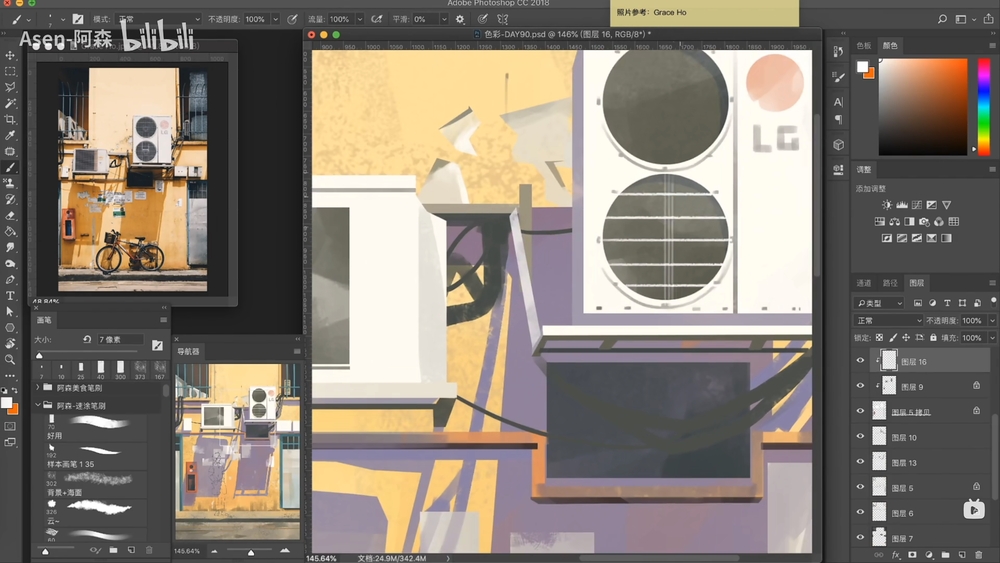1000x563 pixels.
Task: Open smoothing options gear icon
Action: (460, 19)
